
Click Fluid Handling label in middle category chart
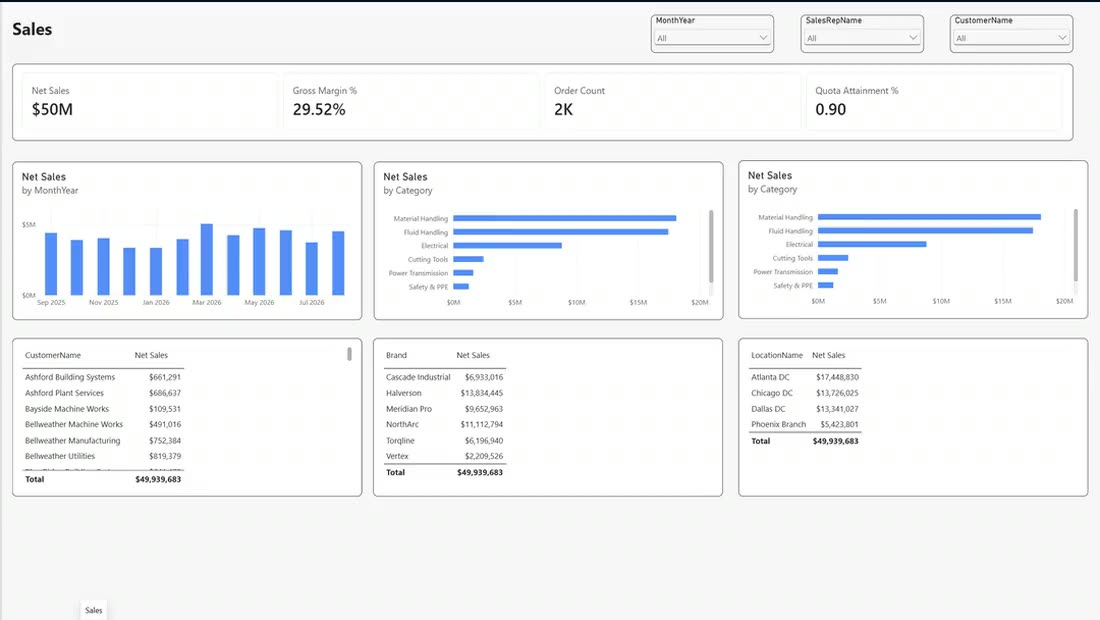425,232
